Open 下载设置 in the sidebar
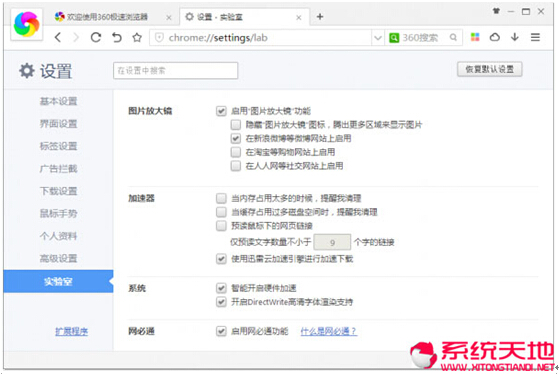 coord(58,191)
